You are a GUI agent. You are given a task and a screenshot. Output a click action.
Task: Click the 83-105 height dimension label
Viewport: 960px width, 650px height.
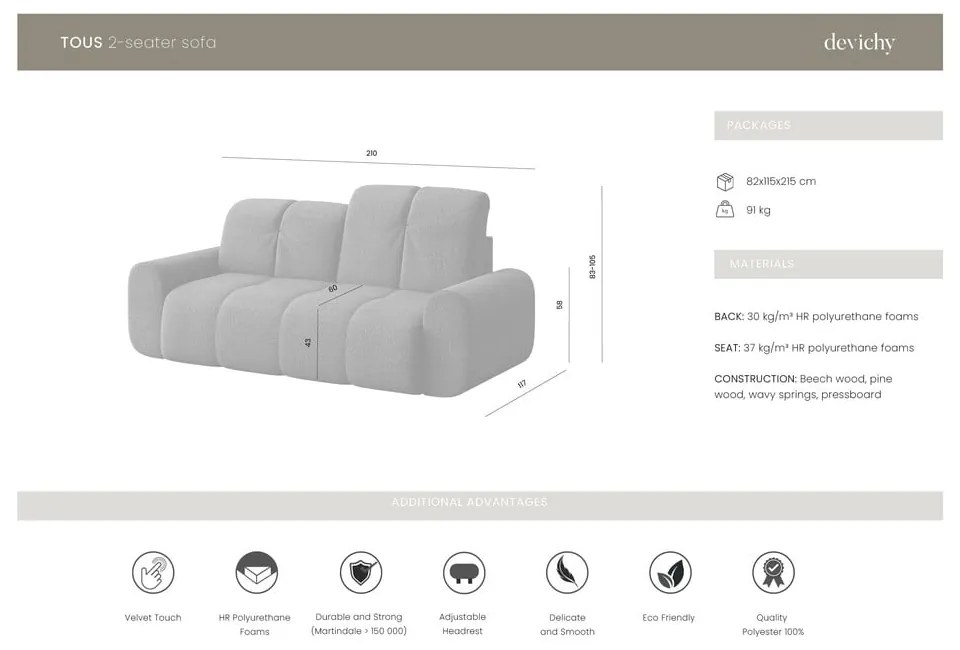point(592,267)
